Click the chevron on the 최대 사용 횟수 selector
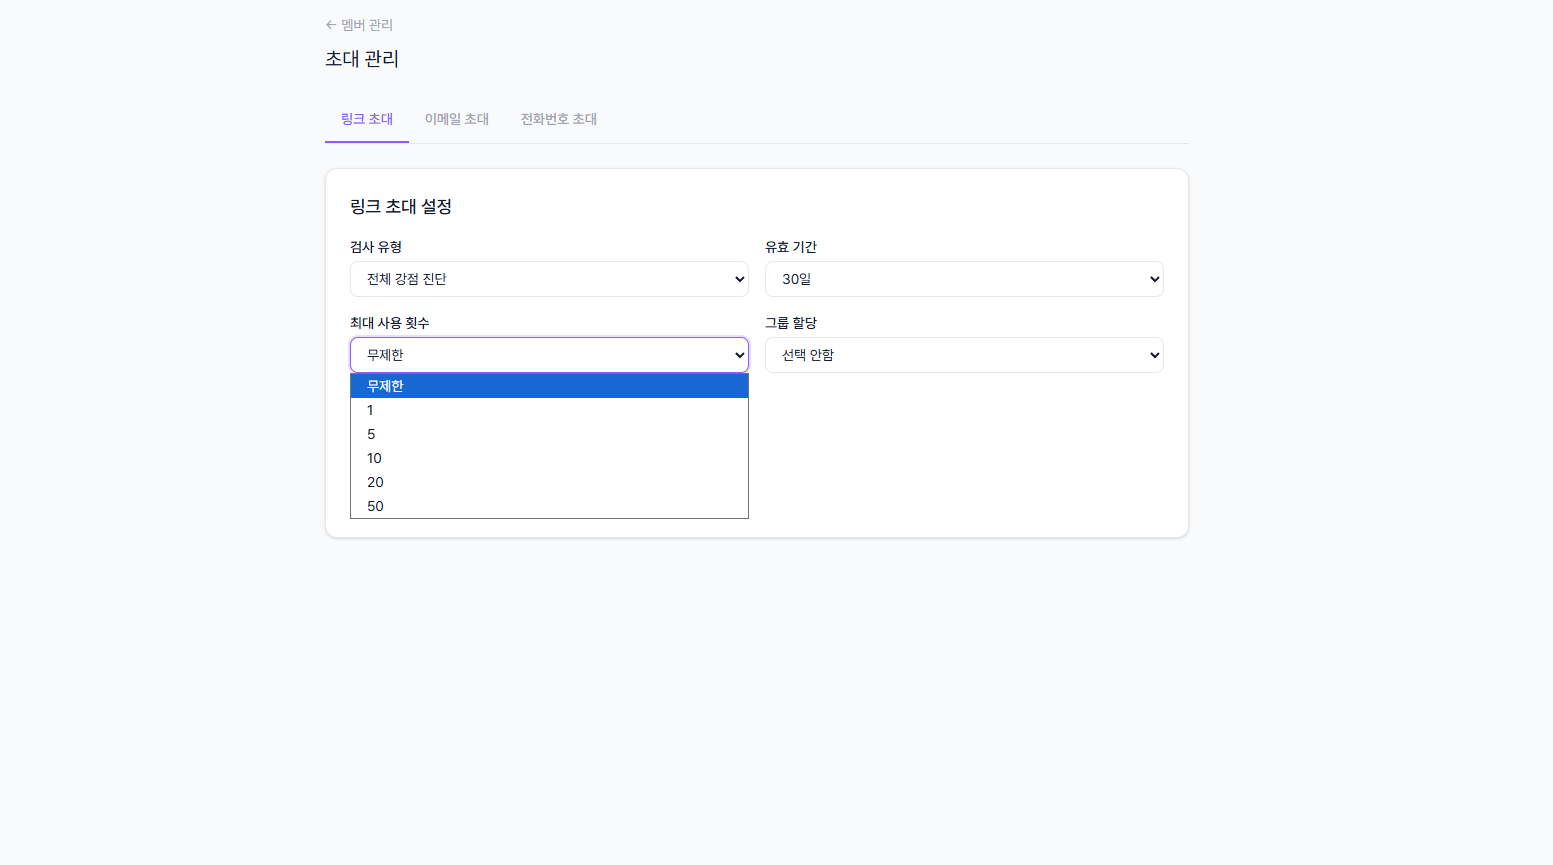This screenshot has width=1553, height=865. (737, 355)
